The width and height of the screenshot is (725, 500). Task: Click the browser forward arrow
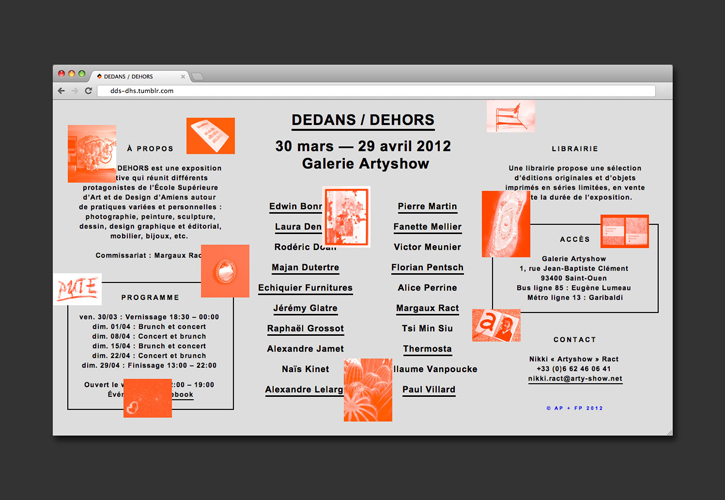pyautogui.click(x=75, y=91)
